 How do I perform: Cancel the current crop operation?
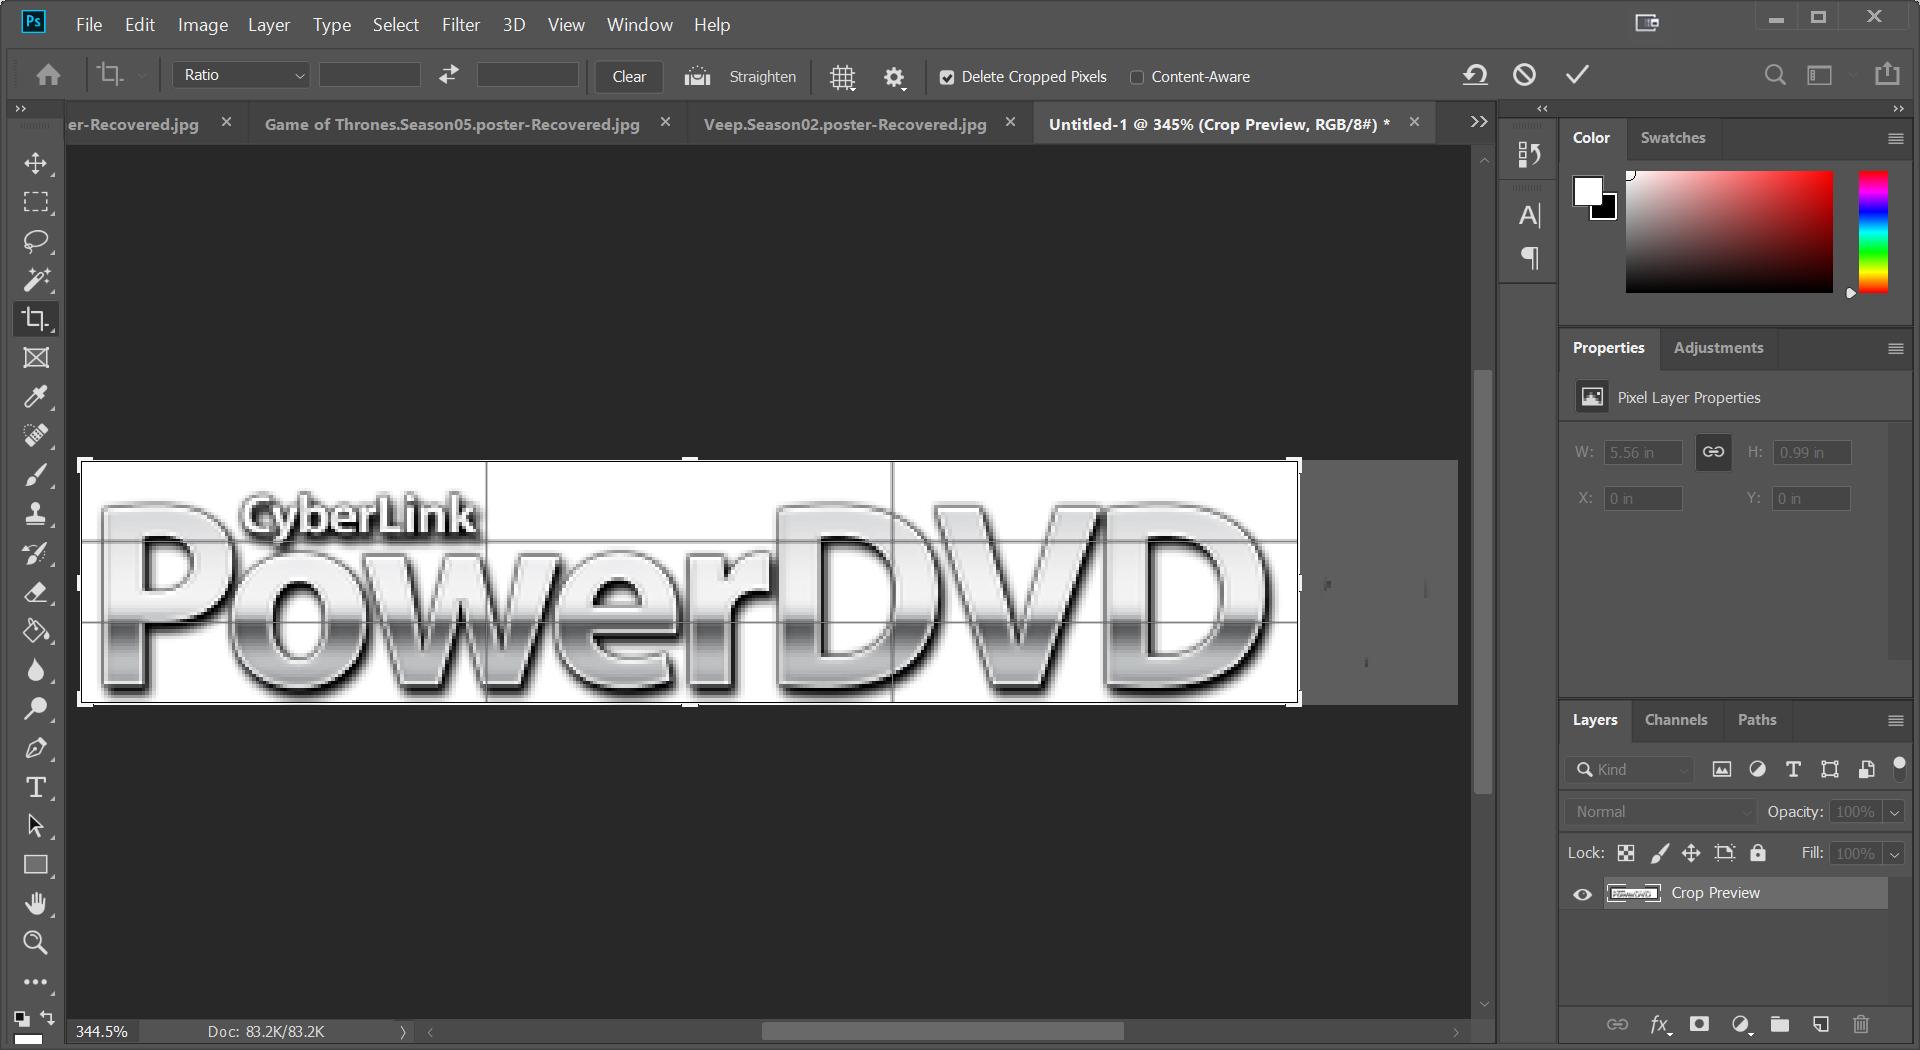pyautogui.click(x=1524, y=75)
